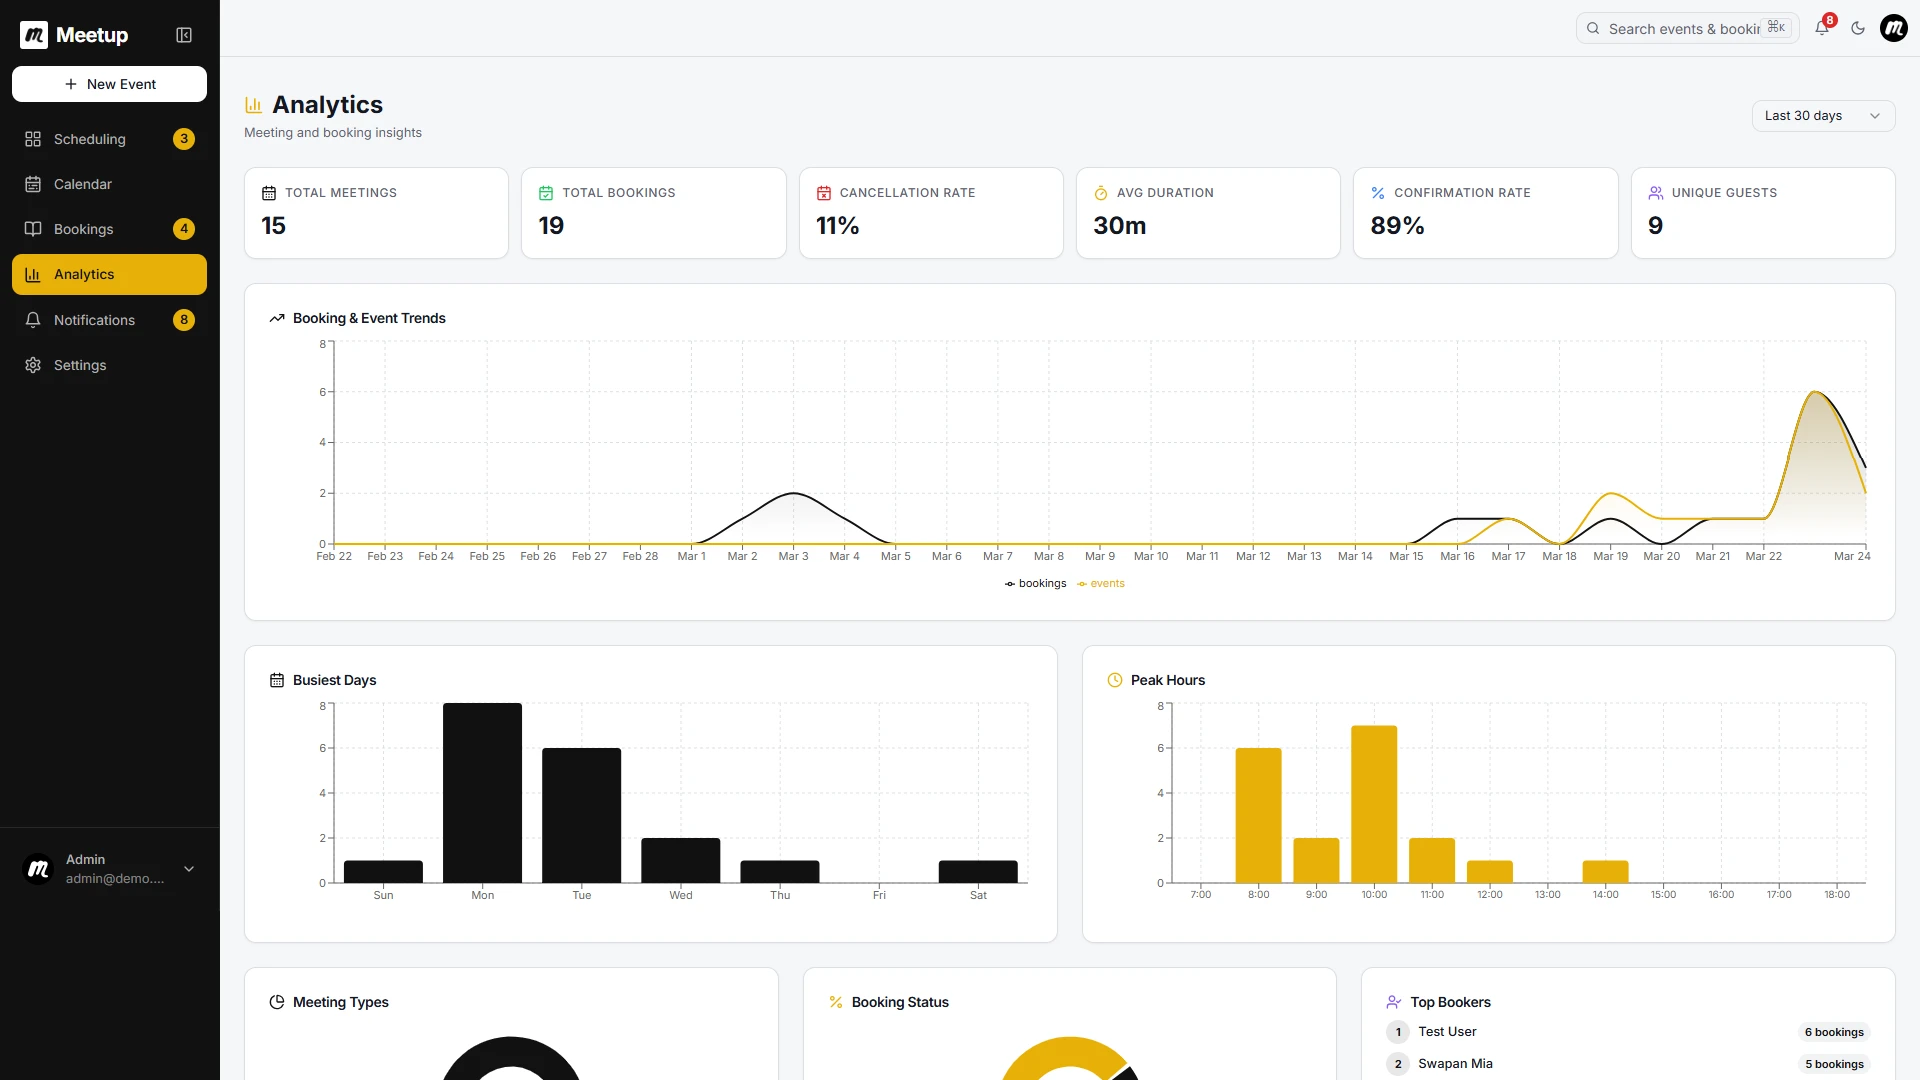Click the 8:00 bar in Peak Hours
The image size is (1920, 1080).
[1258, 815]
